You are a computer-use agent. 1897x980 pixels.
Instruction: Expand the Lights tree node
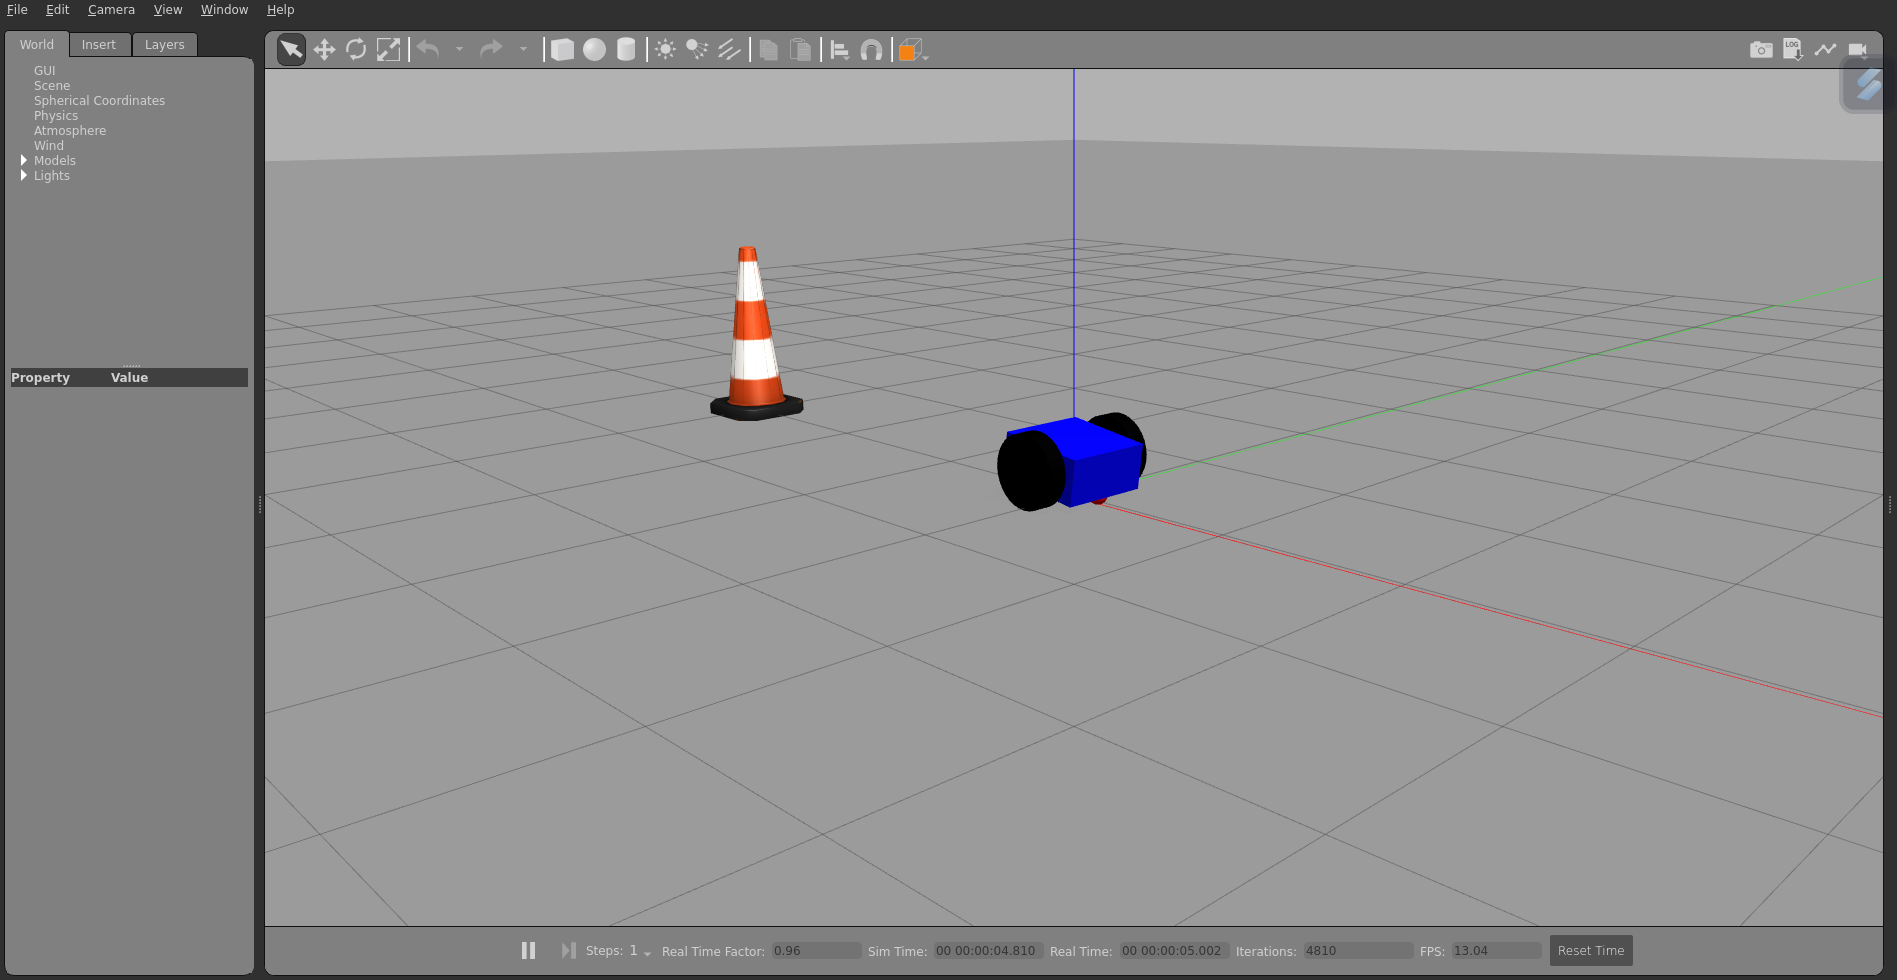pos(24,175)
